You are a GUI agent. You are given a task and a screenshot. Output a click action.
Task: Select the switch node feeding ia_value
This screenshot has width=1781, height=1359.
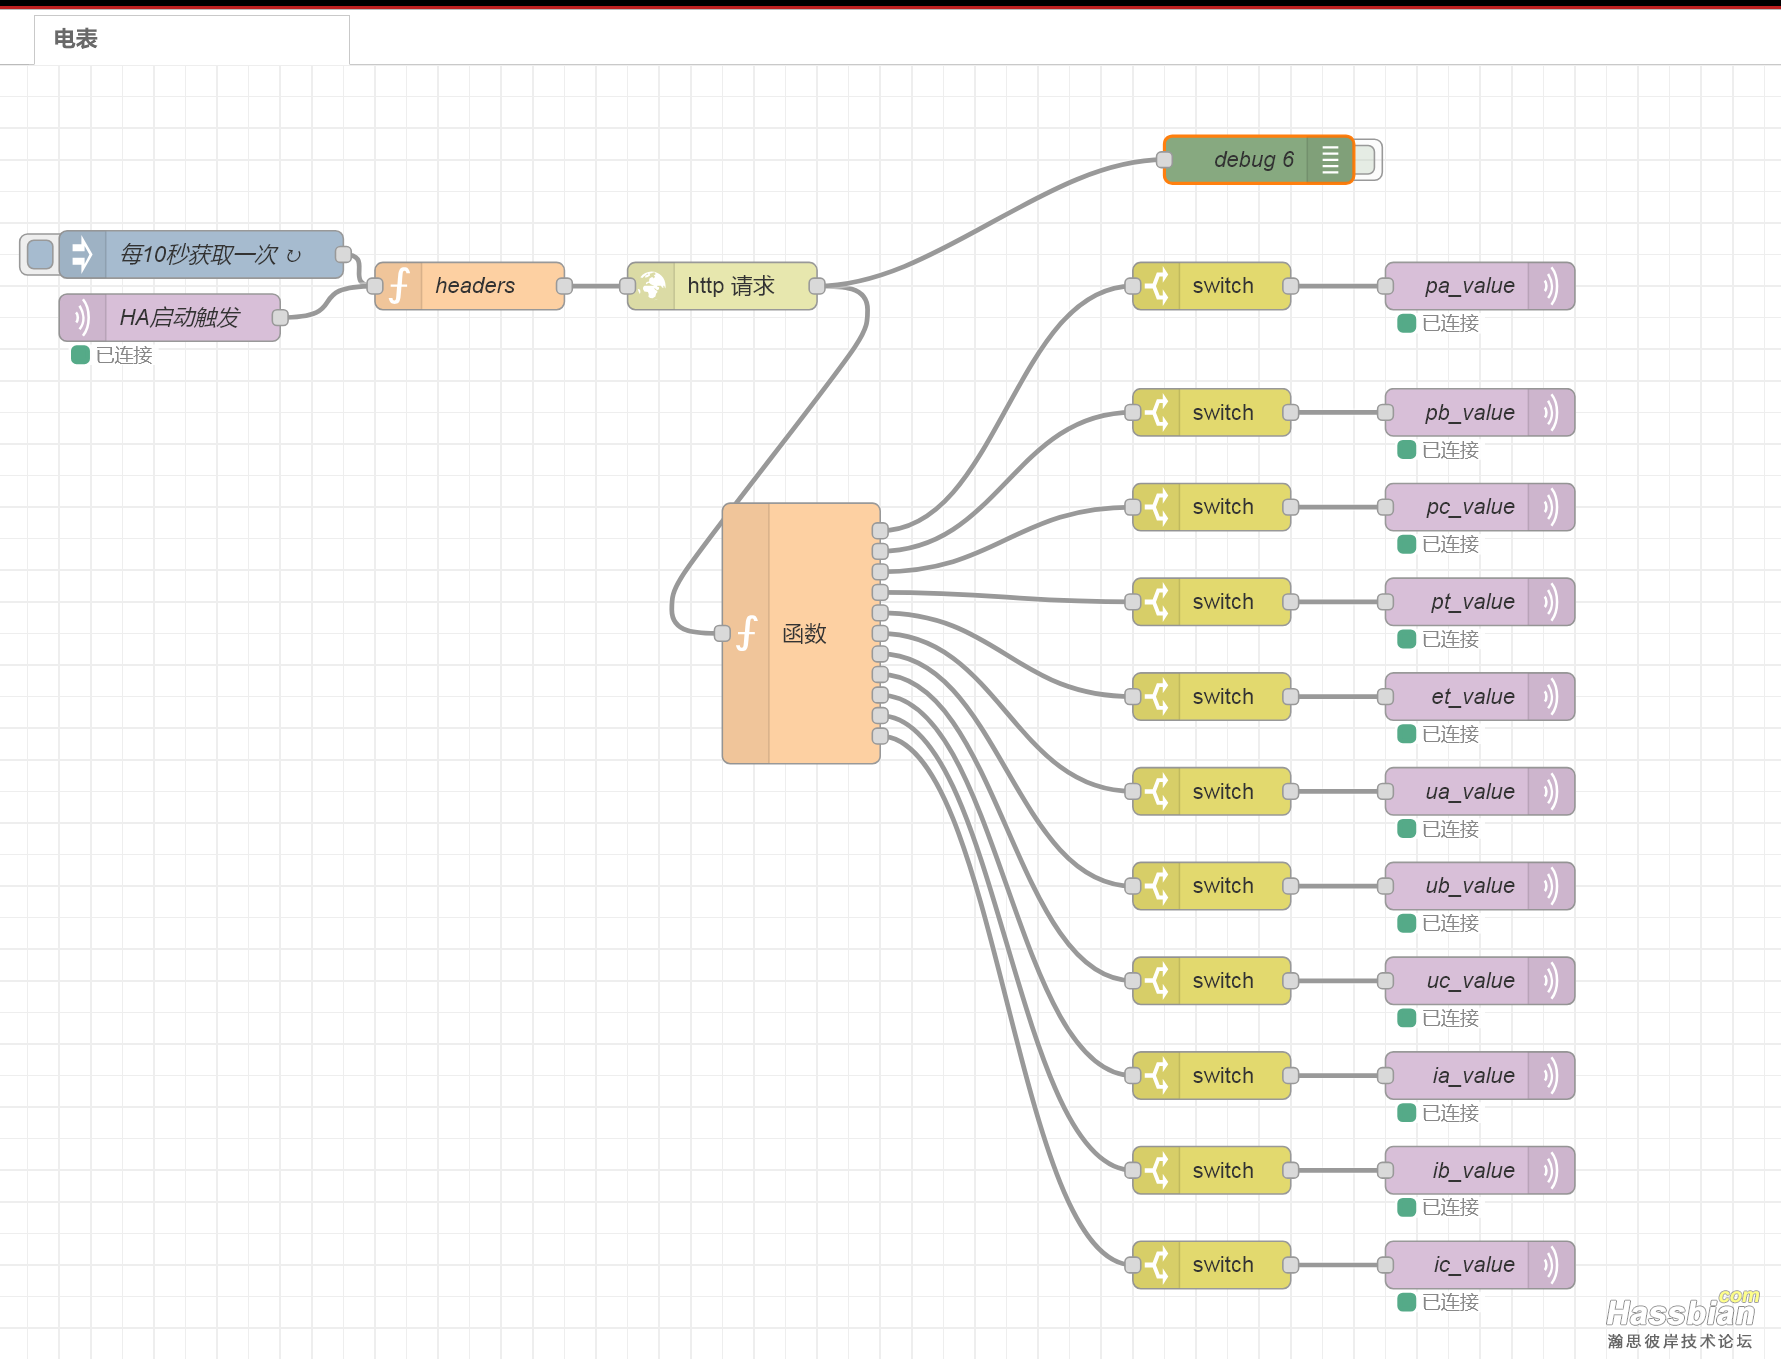point(1212,1075)
